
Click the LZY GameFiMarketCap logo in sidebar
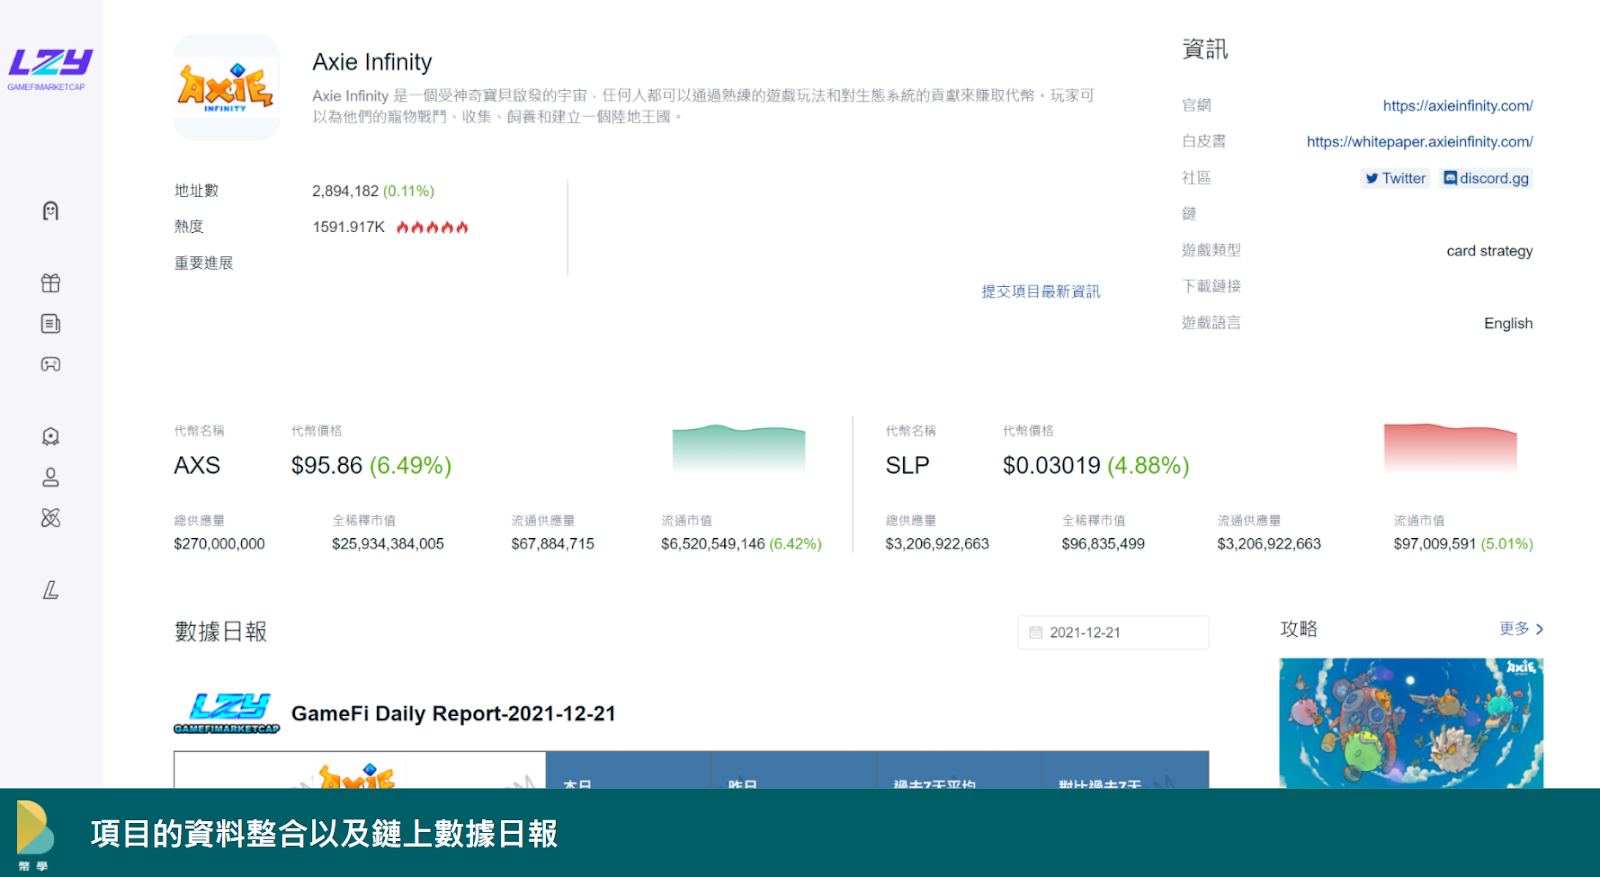point(50,69)
